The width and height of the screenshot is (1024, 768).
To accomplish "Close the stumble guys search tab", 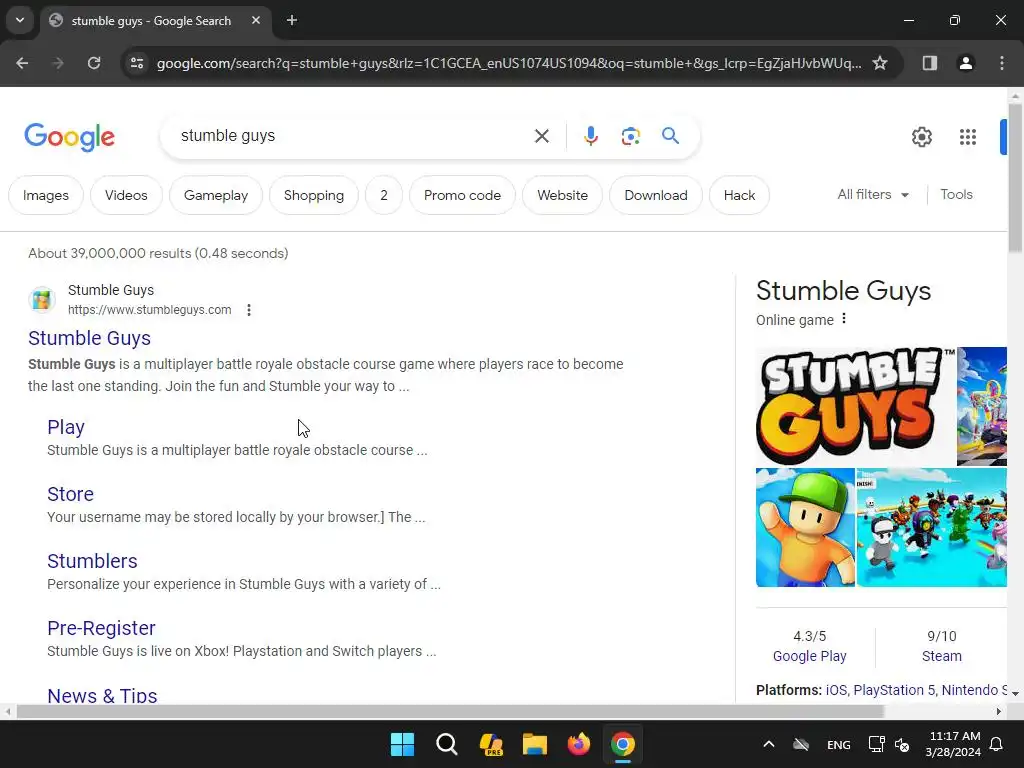I will [x=256, y=20].
